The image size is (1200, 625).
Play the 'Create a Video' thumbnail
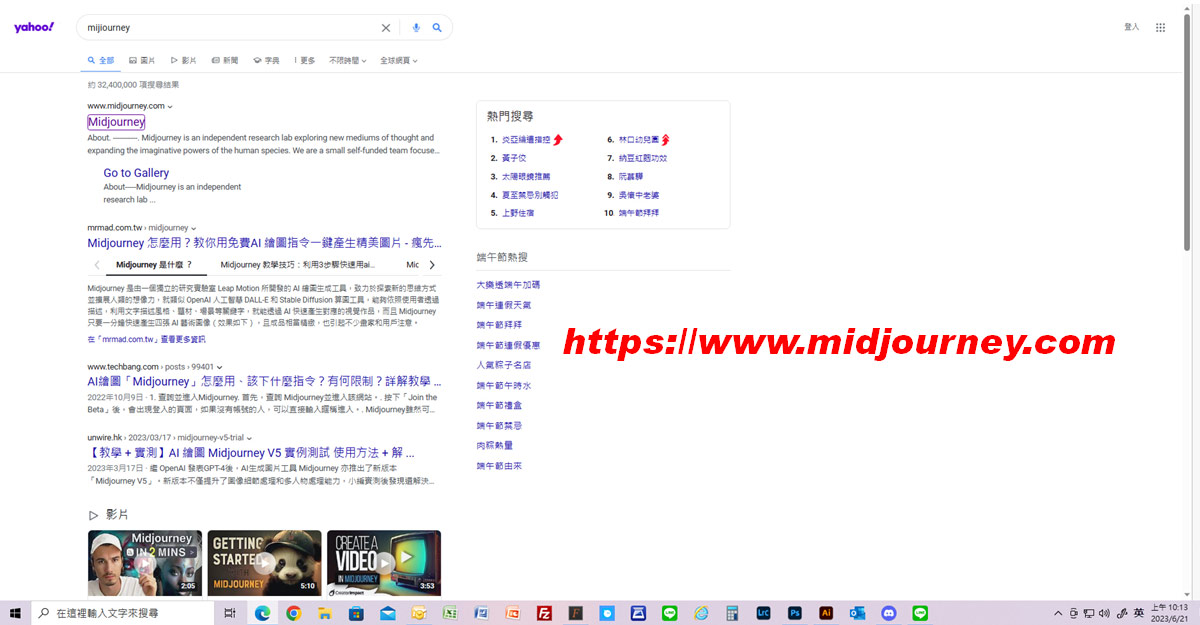click(384, 563)
